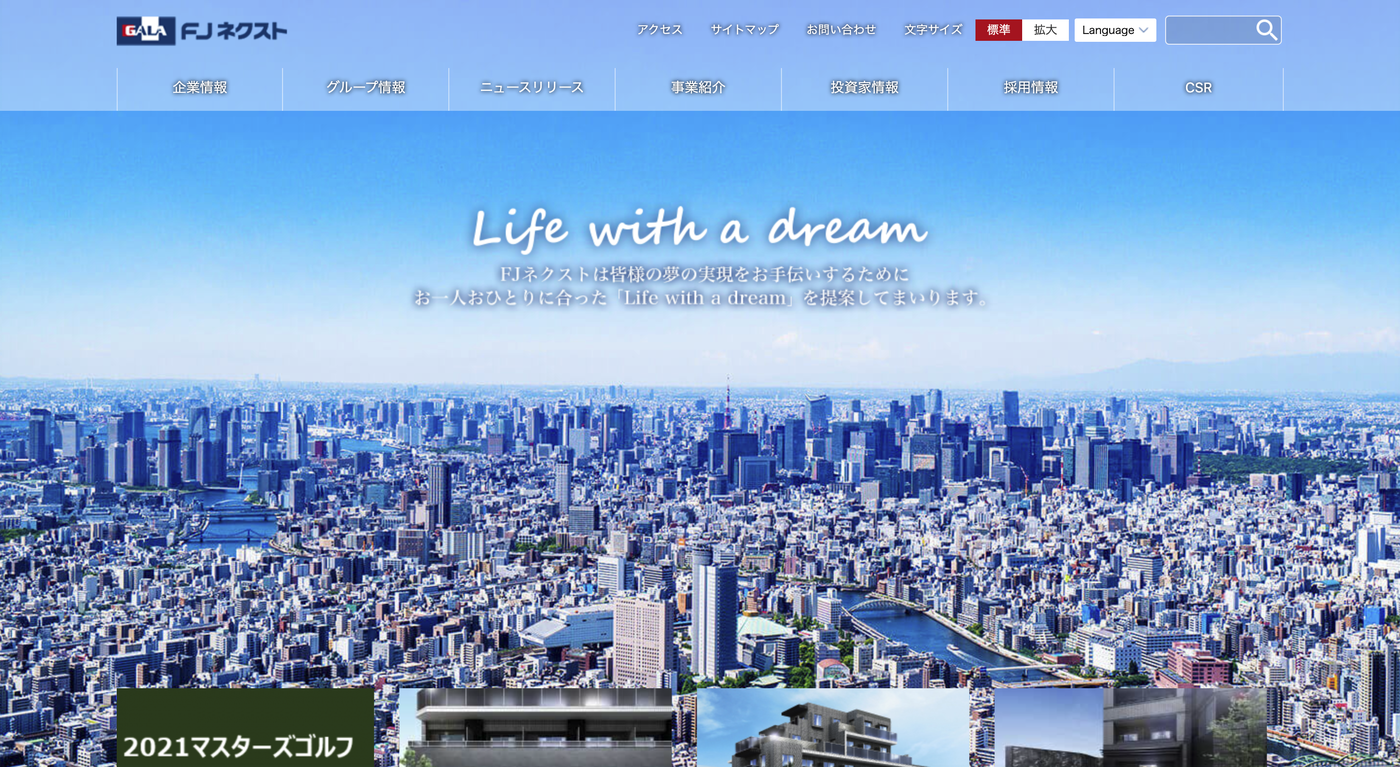Click the 文字サイズ label
Image resolution: width=1400 pixels, height=767 pixels.
click(x=933, y=30)
